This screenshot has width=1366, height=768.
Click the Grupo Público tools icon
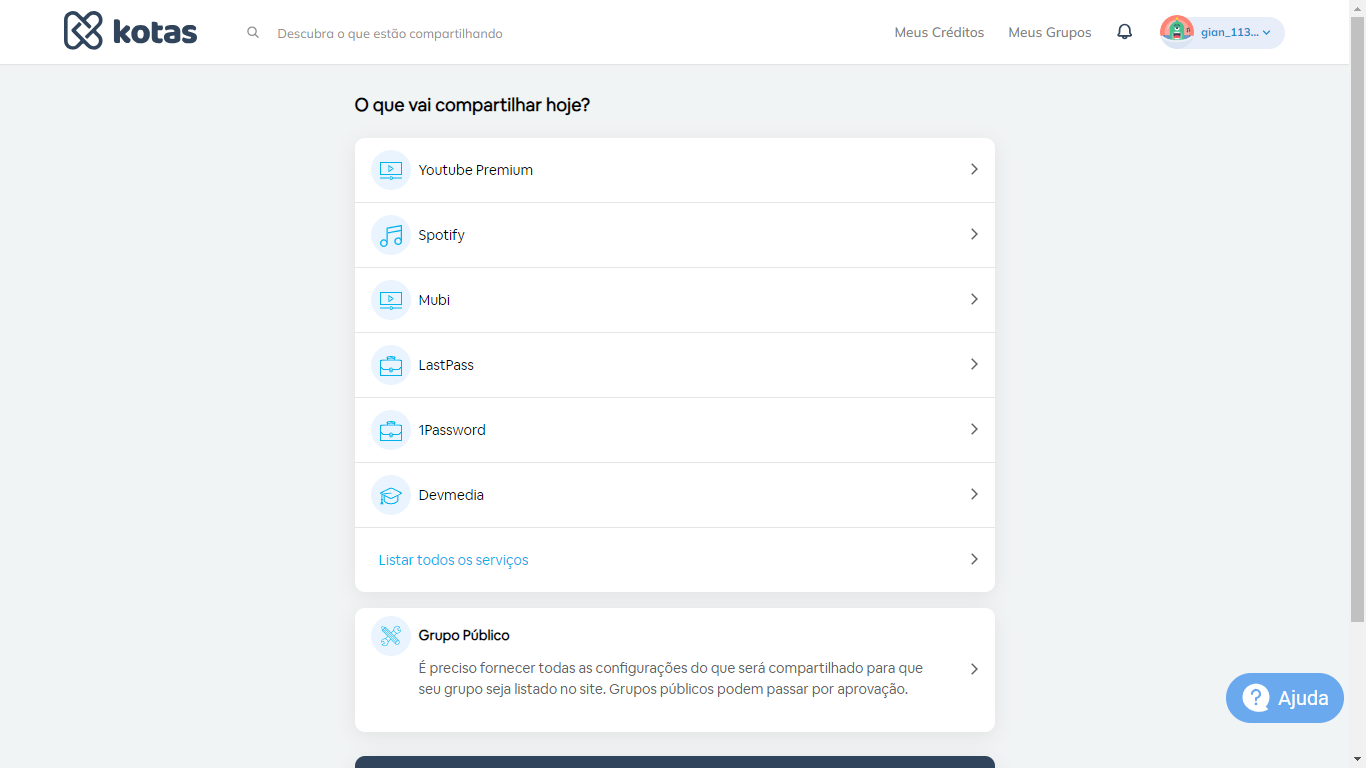(391, 636)
